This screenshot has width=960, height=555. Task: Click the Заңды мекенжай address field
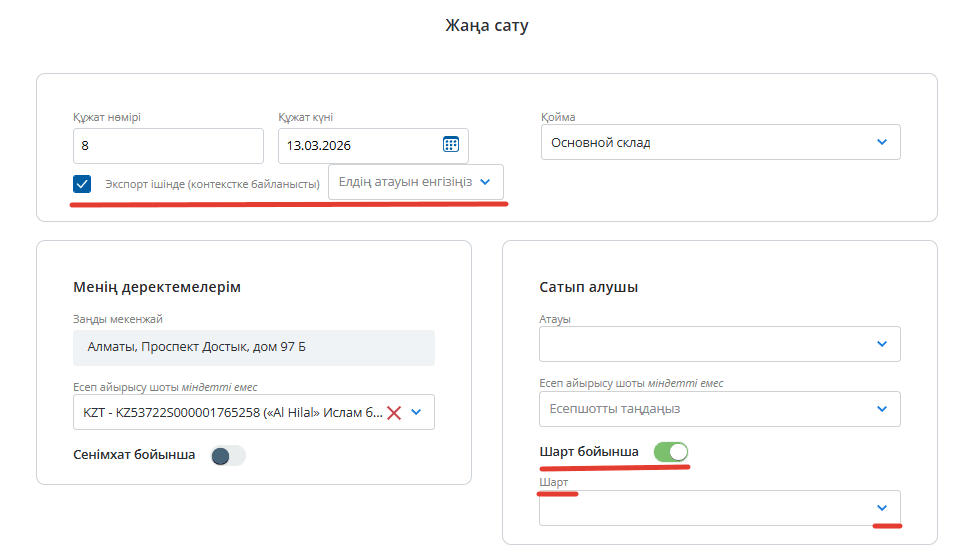(253, 348)
